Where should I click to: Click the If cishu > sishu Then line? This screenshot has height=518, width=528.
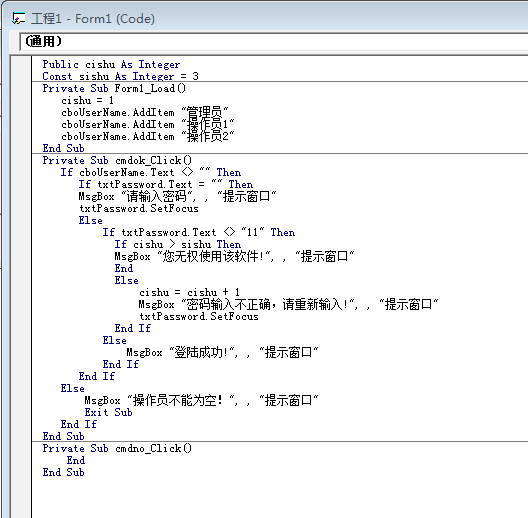tap(177, 244)
